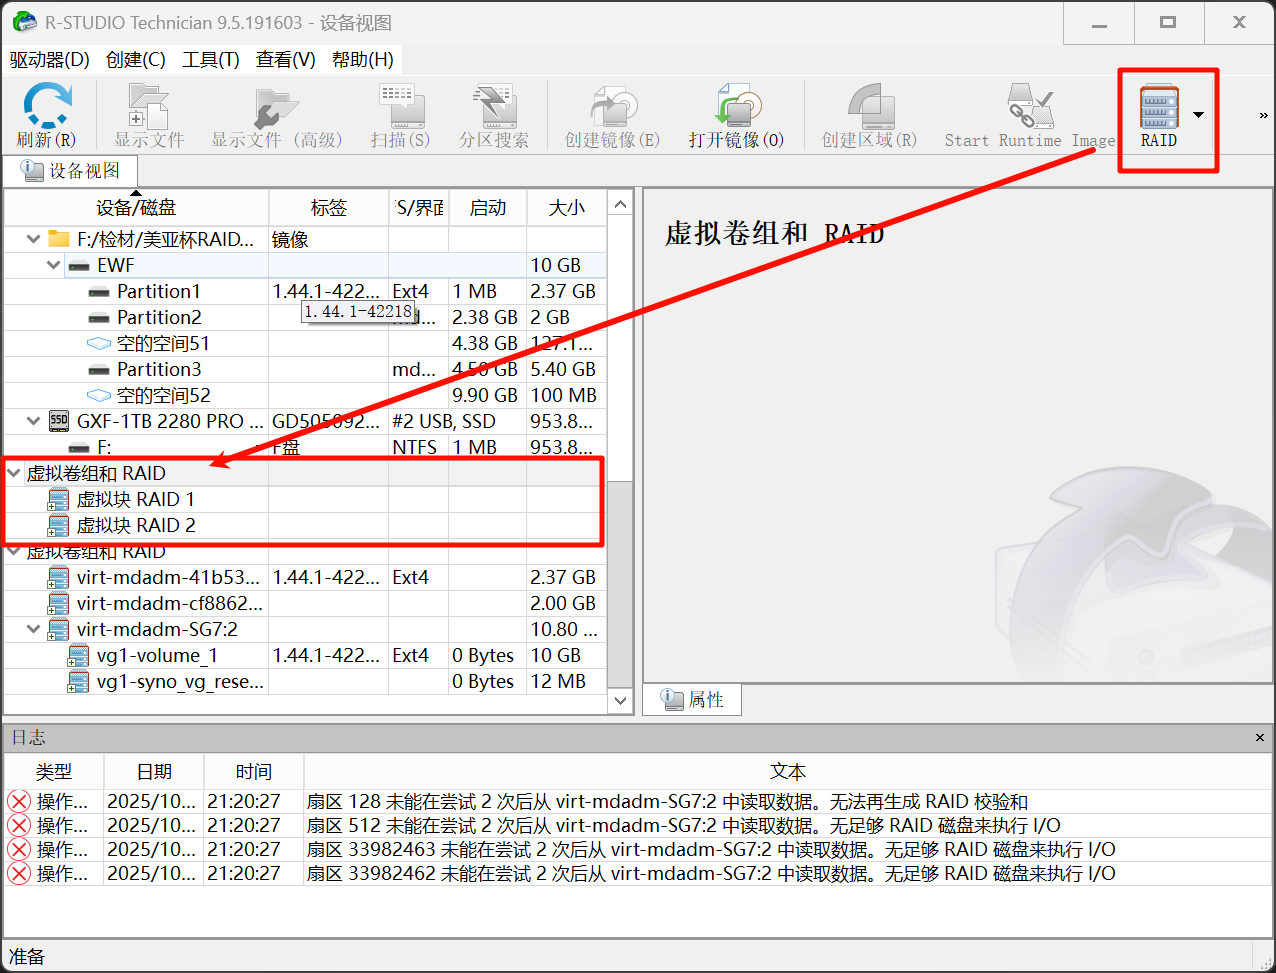Click the Create Image (创建镜像) icon

pyautogui.click(x=612, y=107)
